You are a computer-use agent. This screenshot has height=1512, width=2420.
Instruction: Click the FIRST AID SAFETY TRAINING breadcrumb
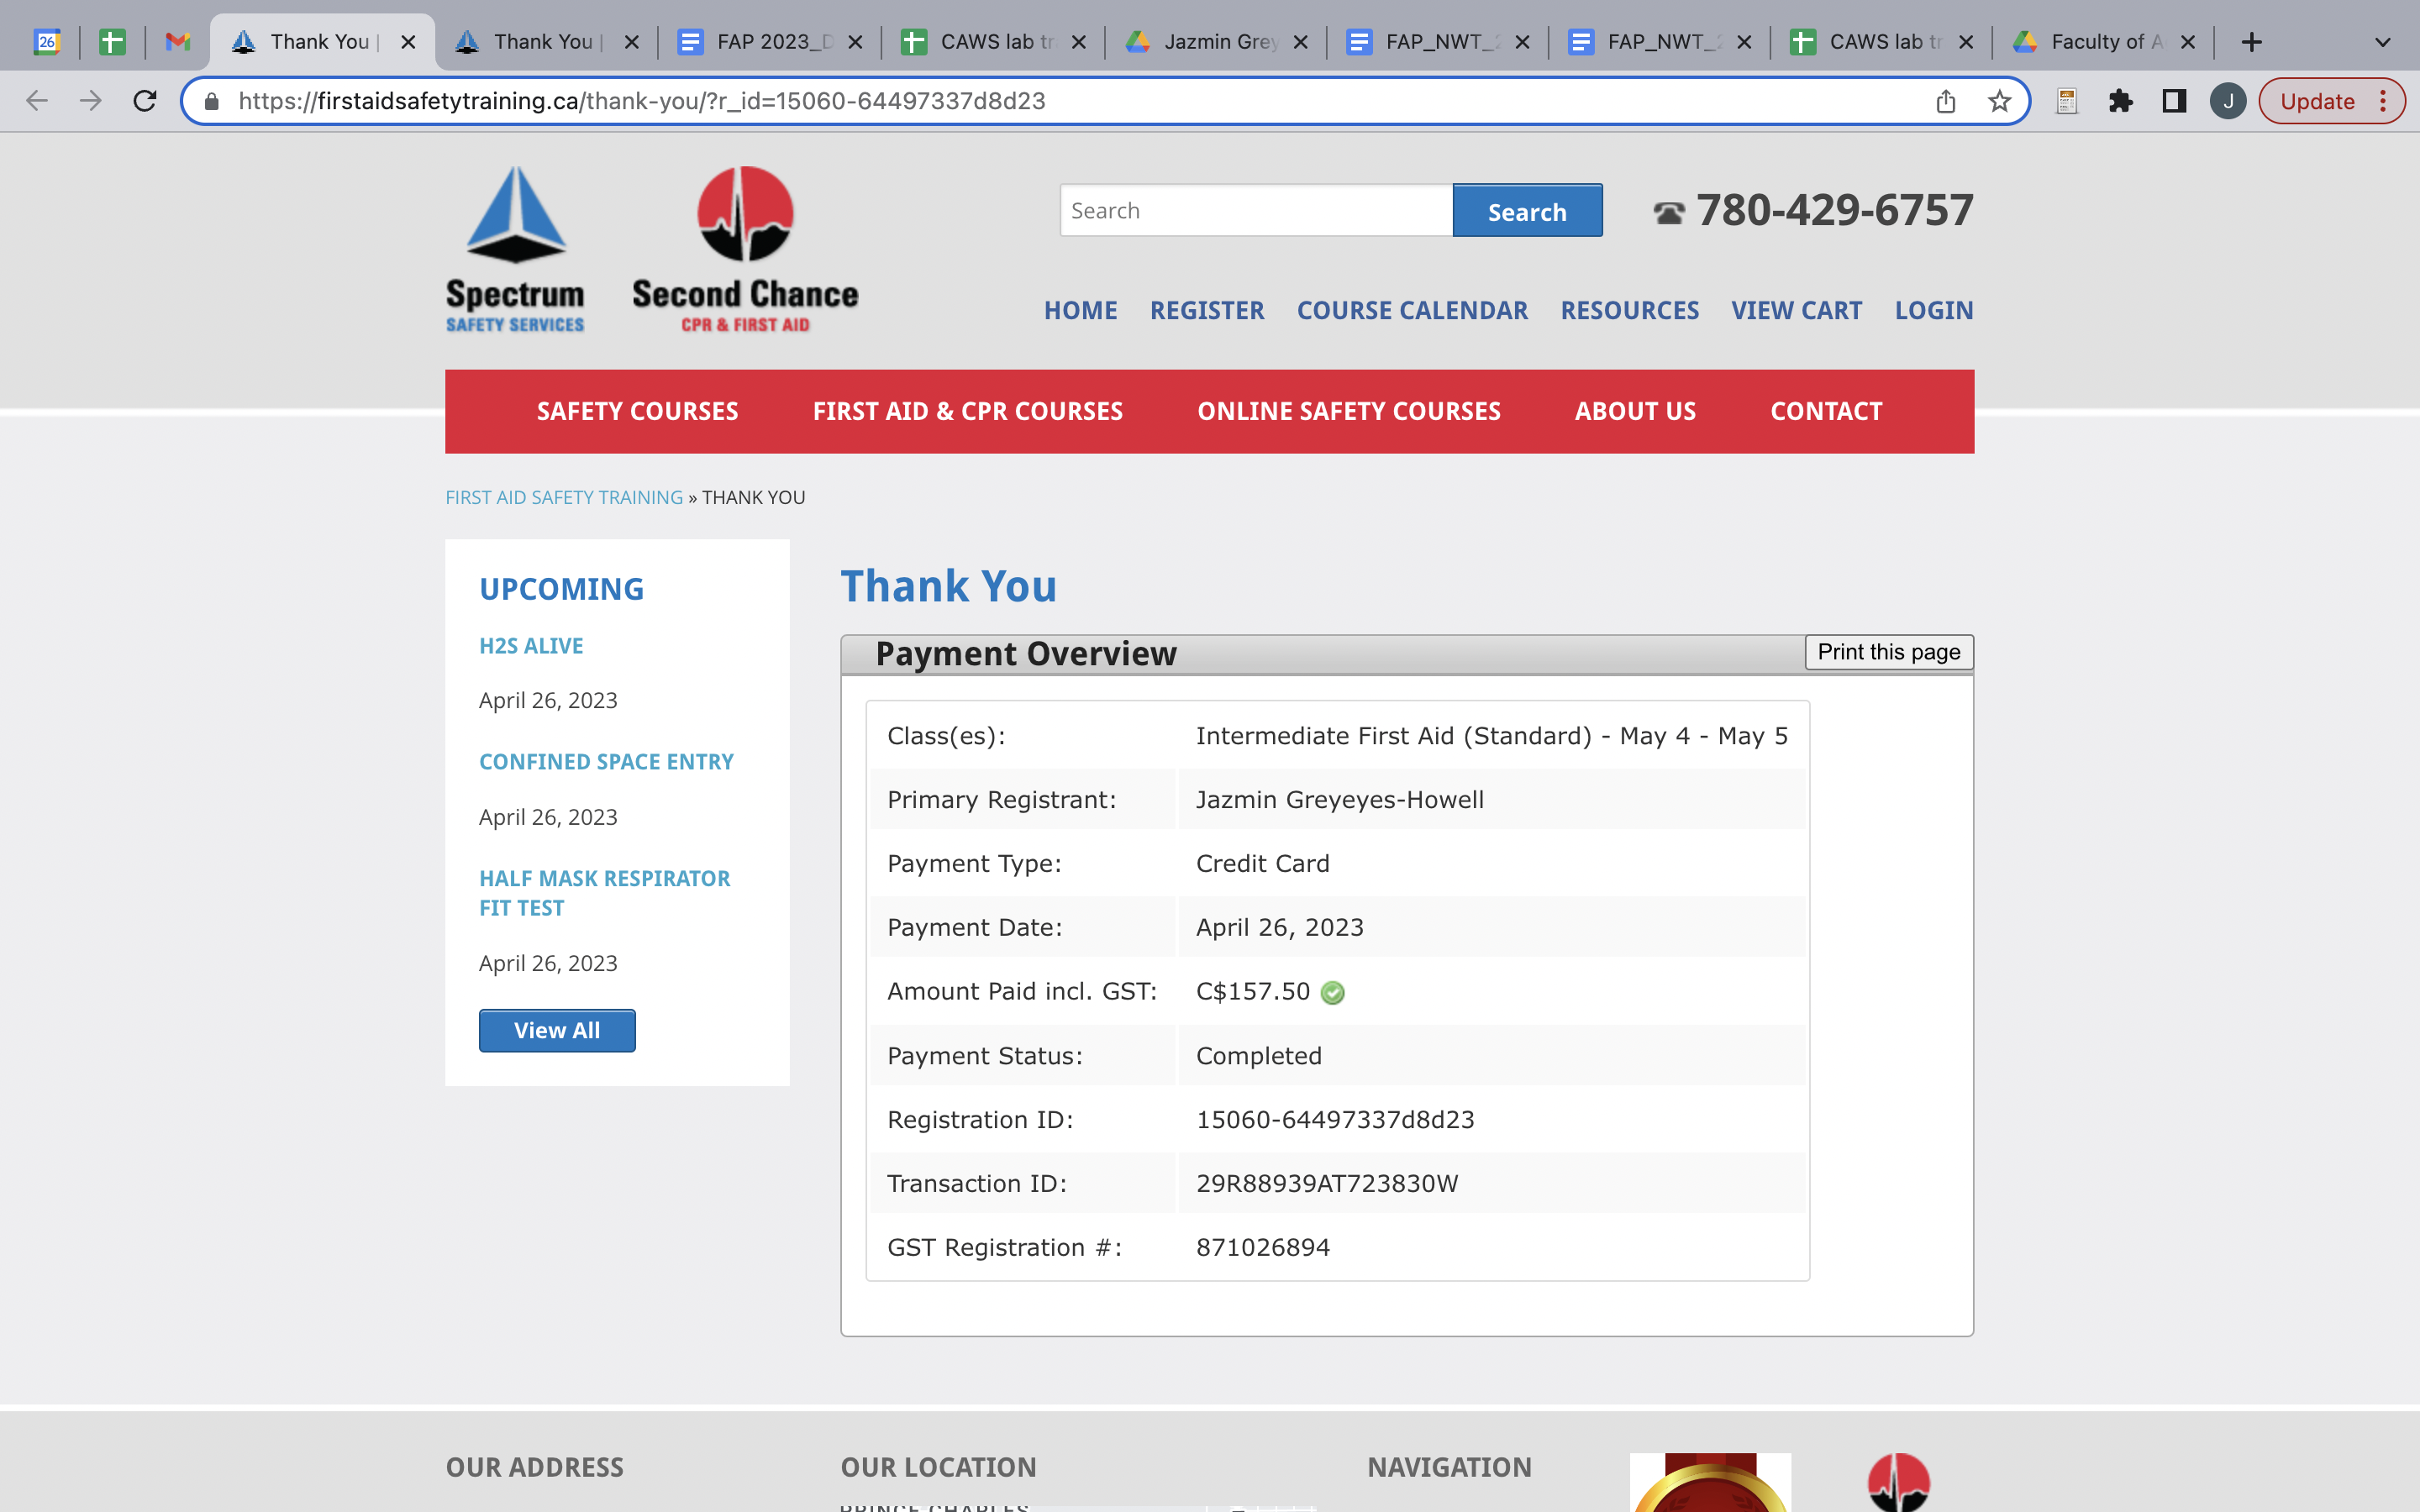tap(564, 497)
